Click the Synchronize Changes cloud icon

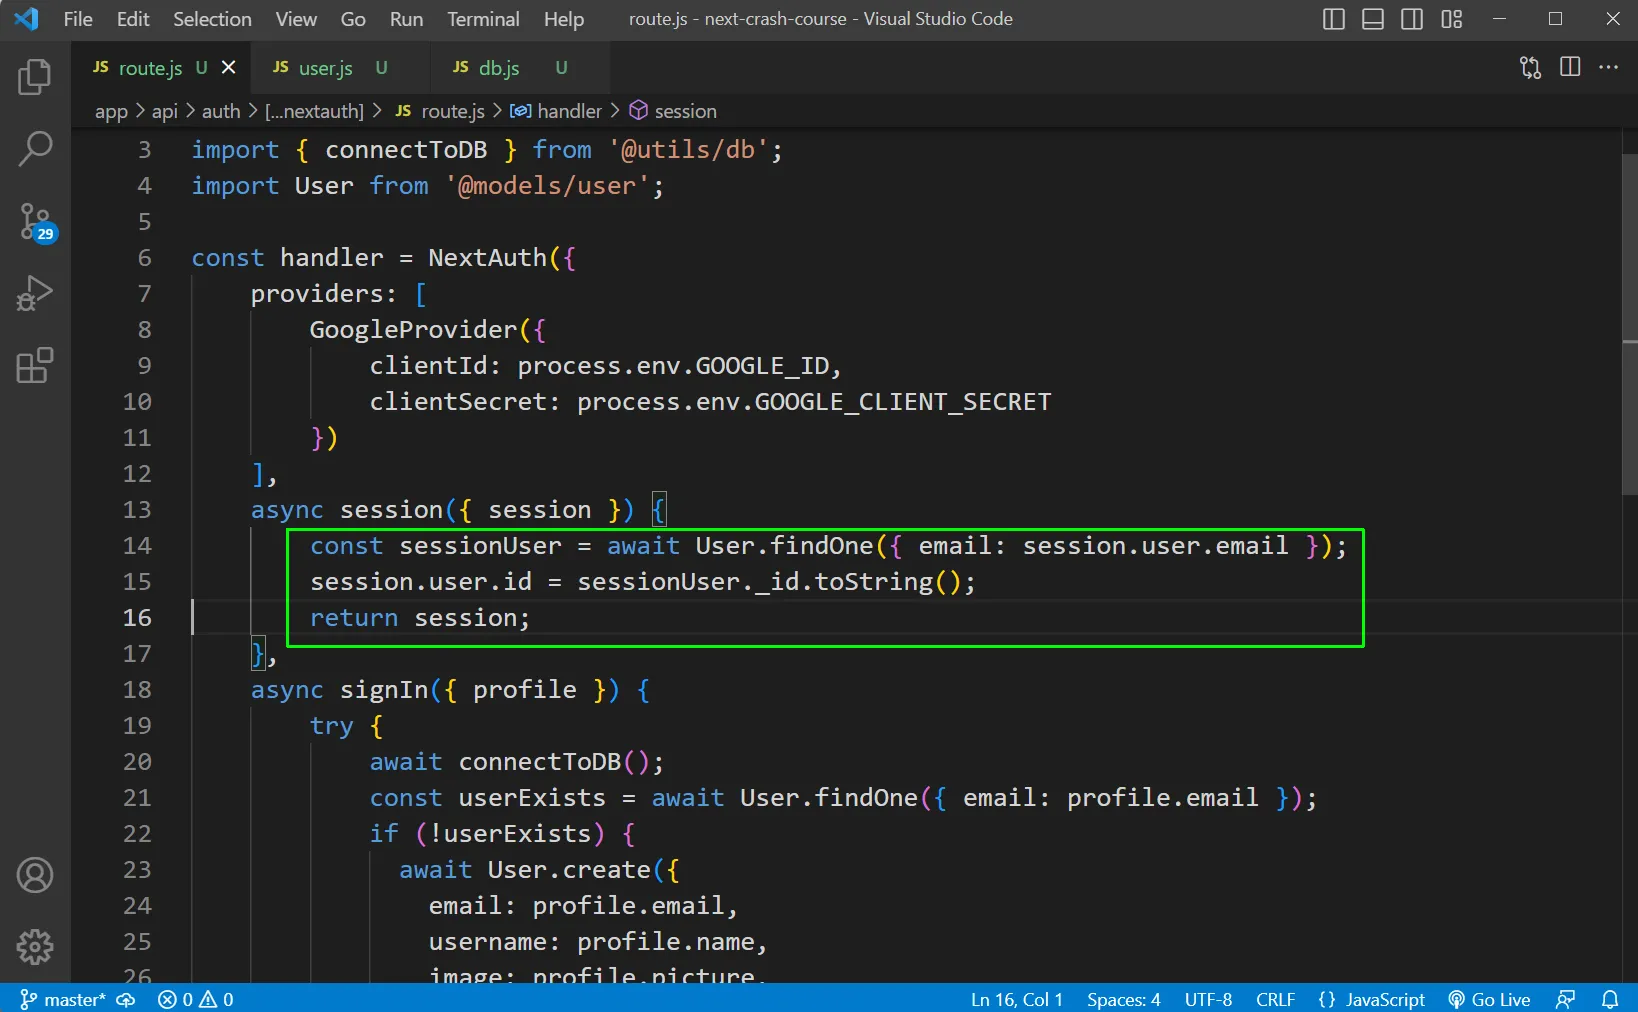(x=126, y=999)
